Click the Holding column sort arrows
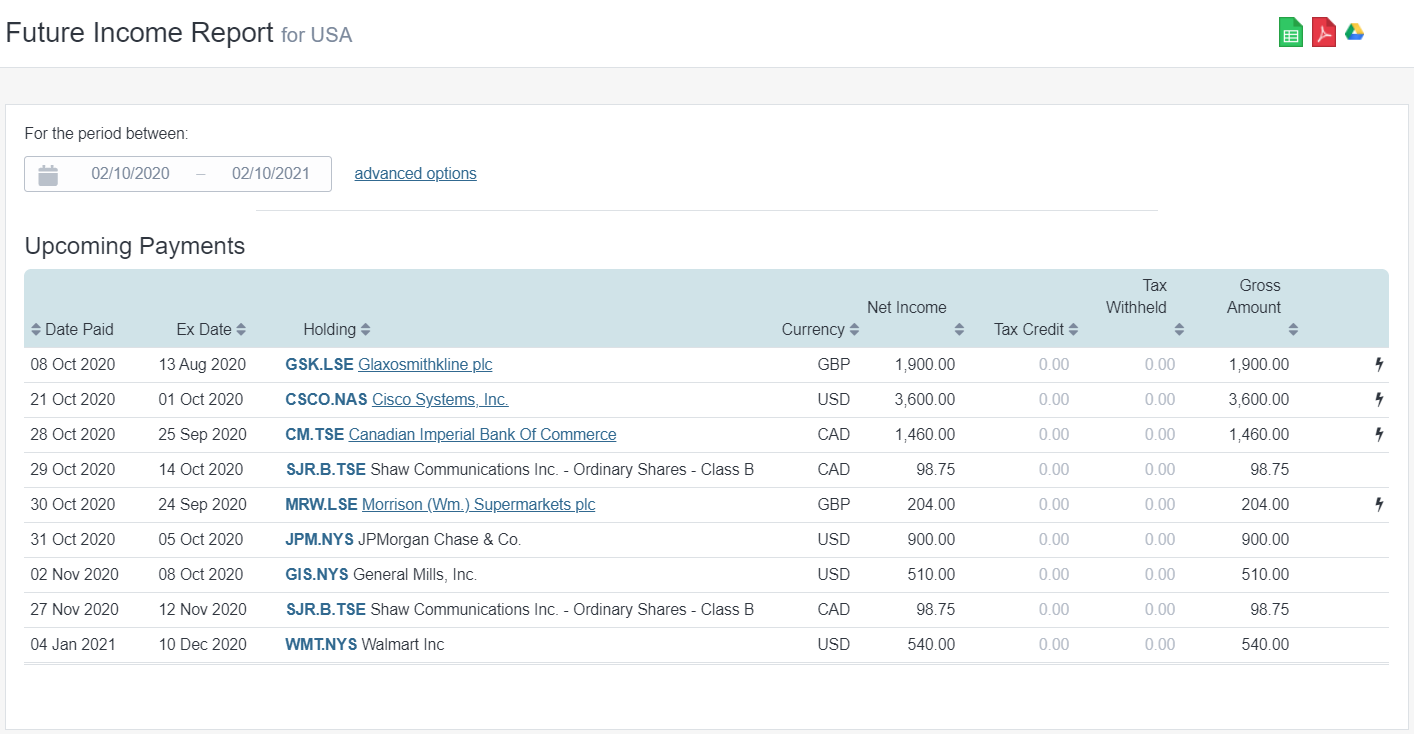 (x=364, y=329)
